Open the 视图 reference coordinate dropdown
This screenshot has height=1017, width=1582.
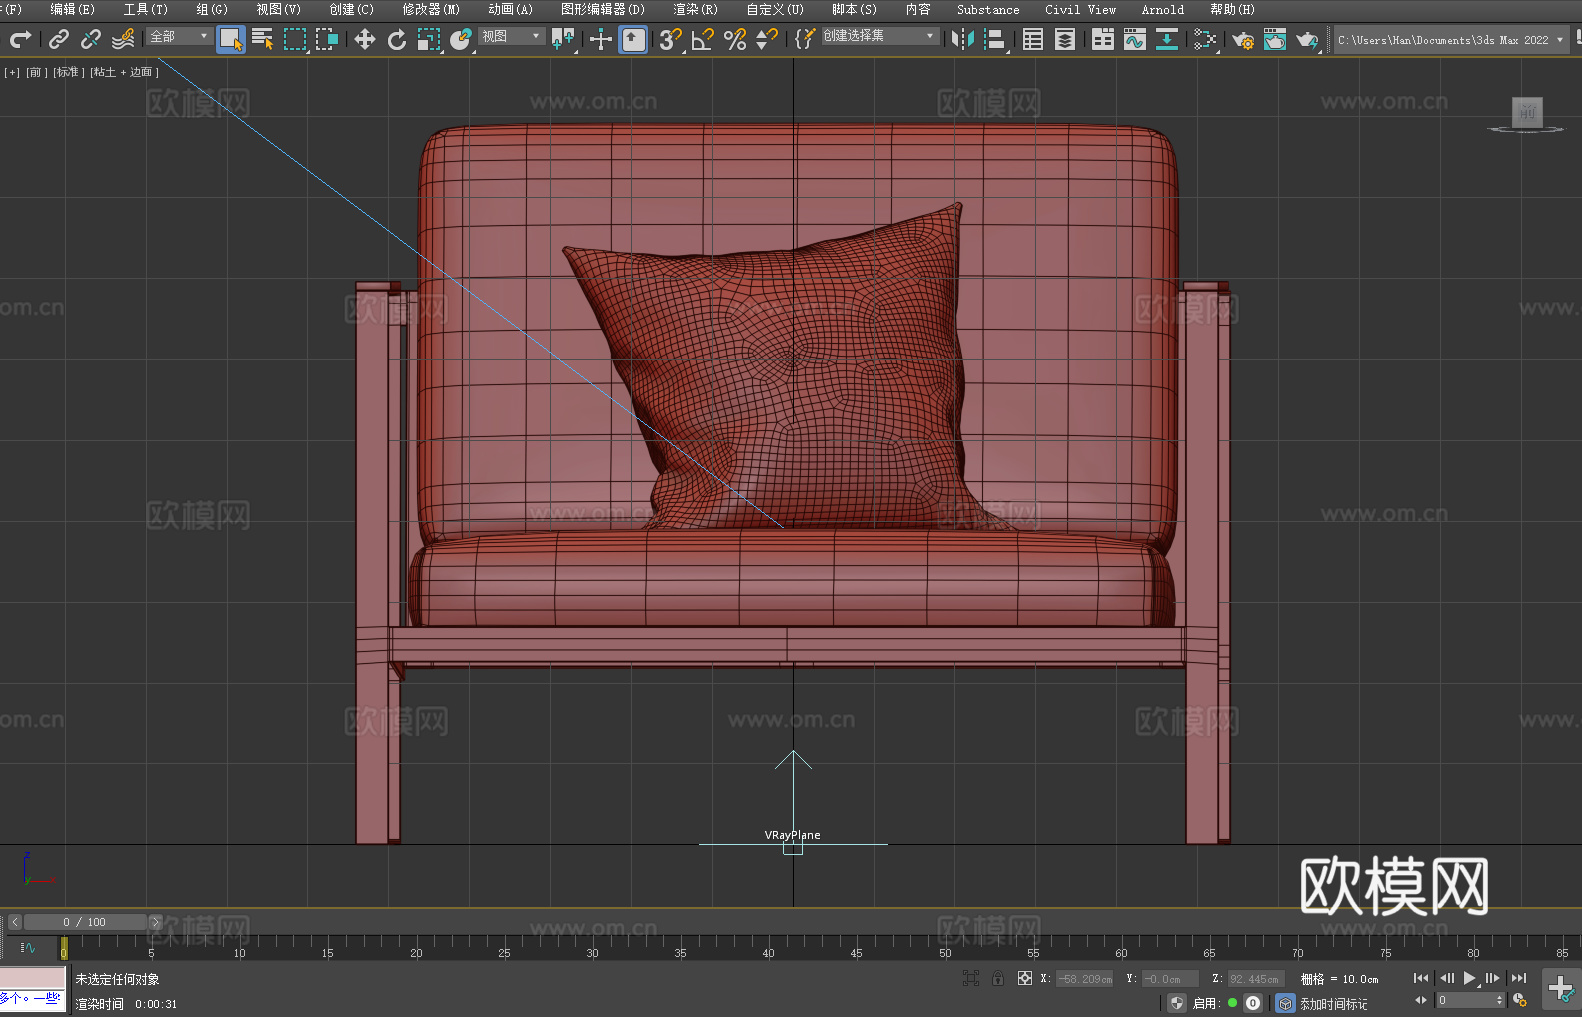[x=511, y=36]
